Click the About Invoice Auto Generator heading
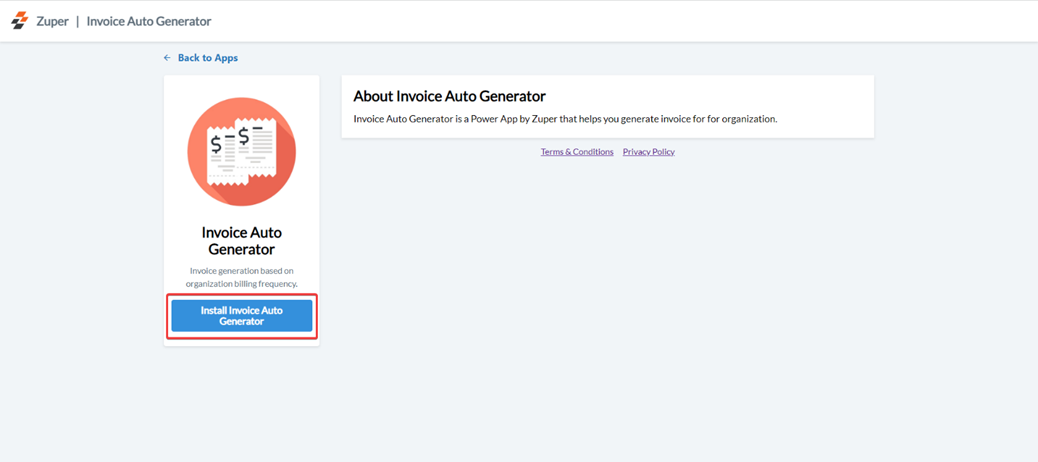Screen dimensions: 1038x462 point(449,96)
